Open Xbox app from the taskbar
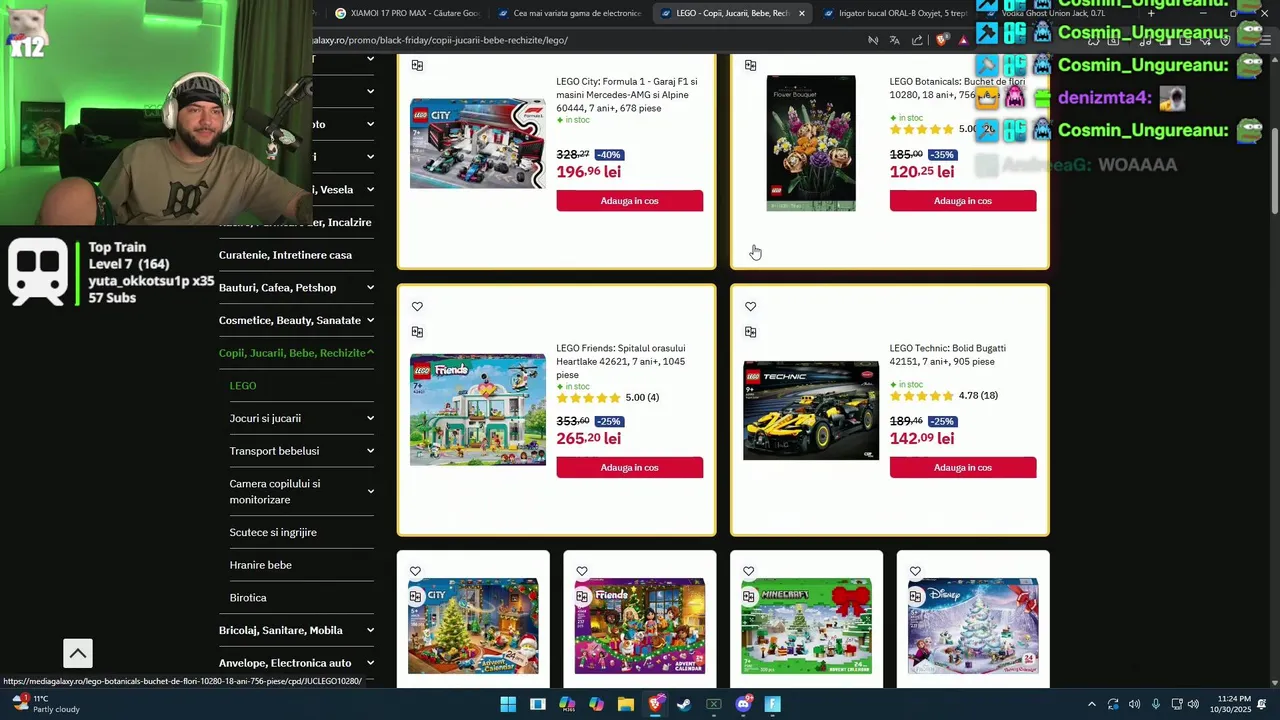The height and width of the screenshot is (720, 1280). point(714,704)
